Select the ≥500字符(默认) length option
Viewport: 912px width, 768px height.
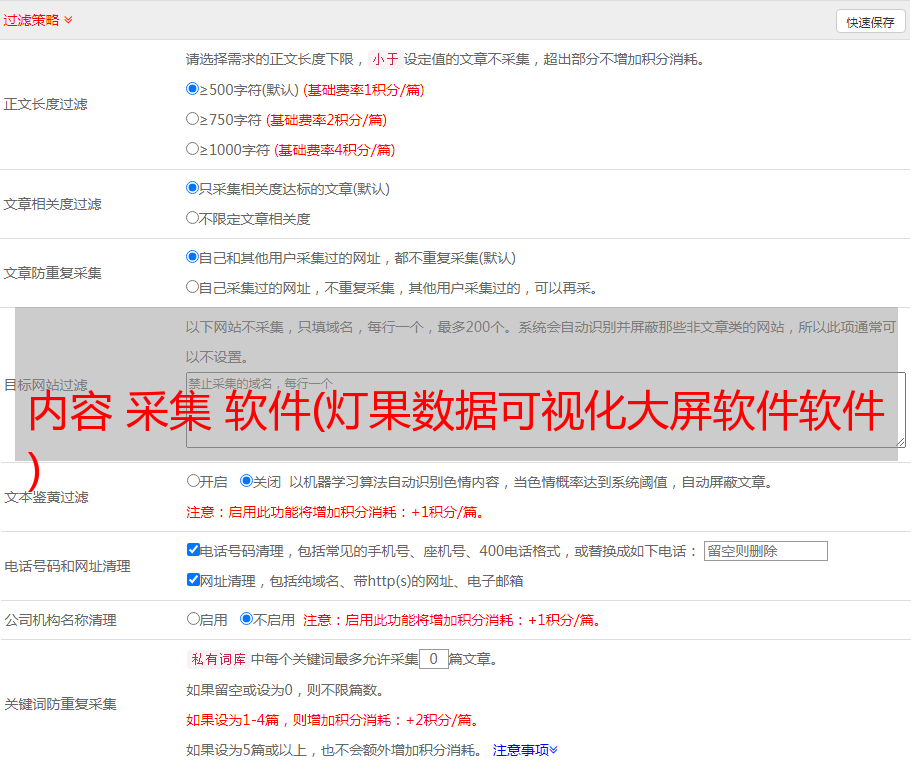coord(193,89)
